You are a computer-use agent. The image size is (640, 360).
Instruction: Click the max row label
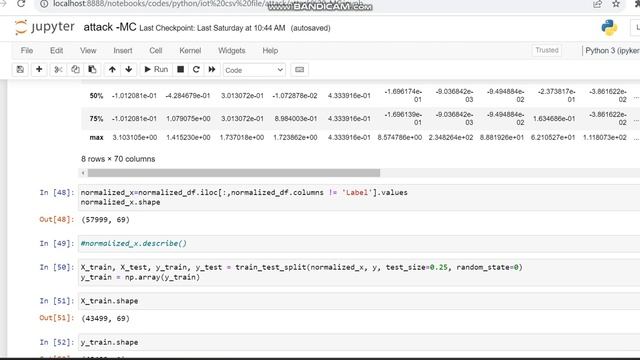tap(96, 138)
